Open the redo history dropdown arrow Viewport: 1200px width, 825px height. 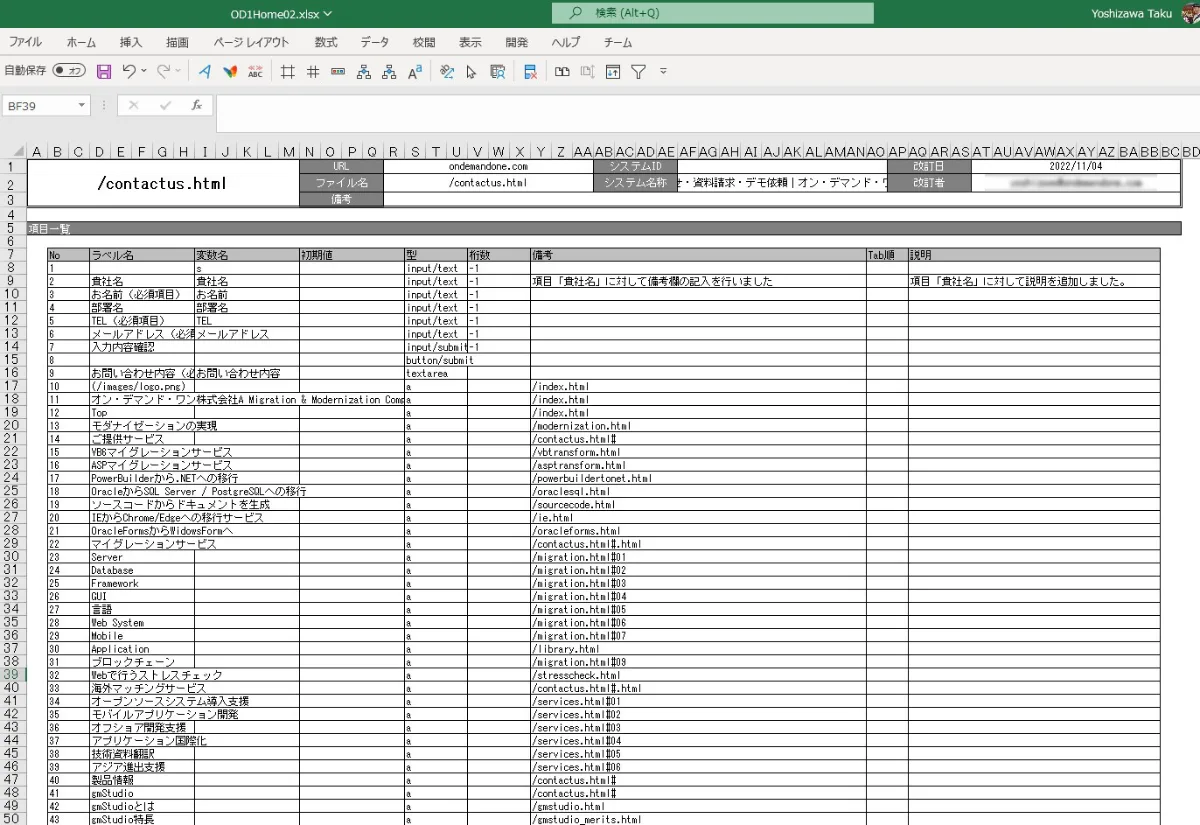coord(178,71)
